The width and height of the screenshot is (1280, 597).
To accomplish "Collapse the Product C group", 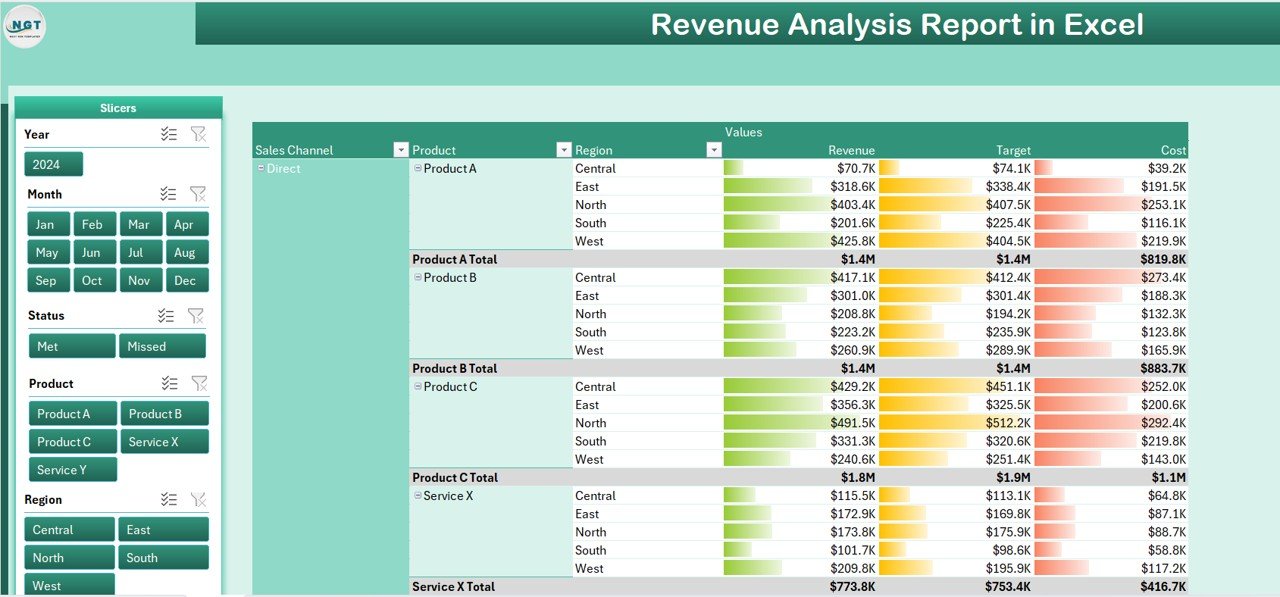I will 418,386.
